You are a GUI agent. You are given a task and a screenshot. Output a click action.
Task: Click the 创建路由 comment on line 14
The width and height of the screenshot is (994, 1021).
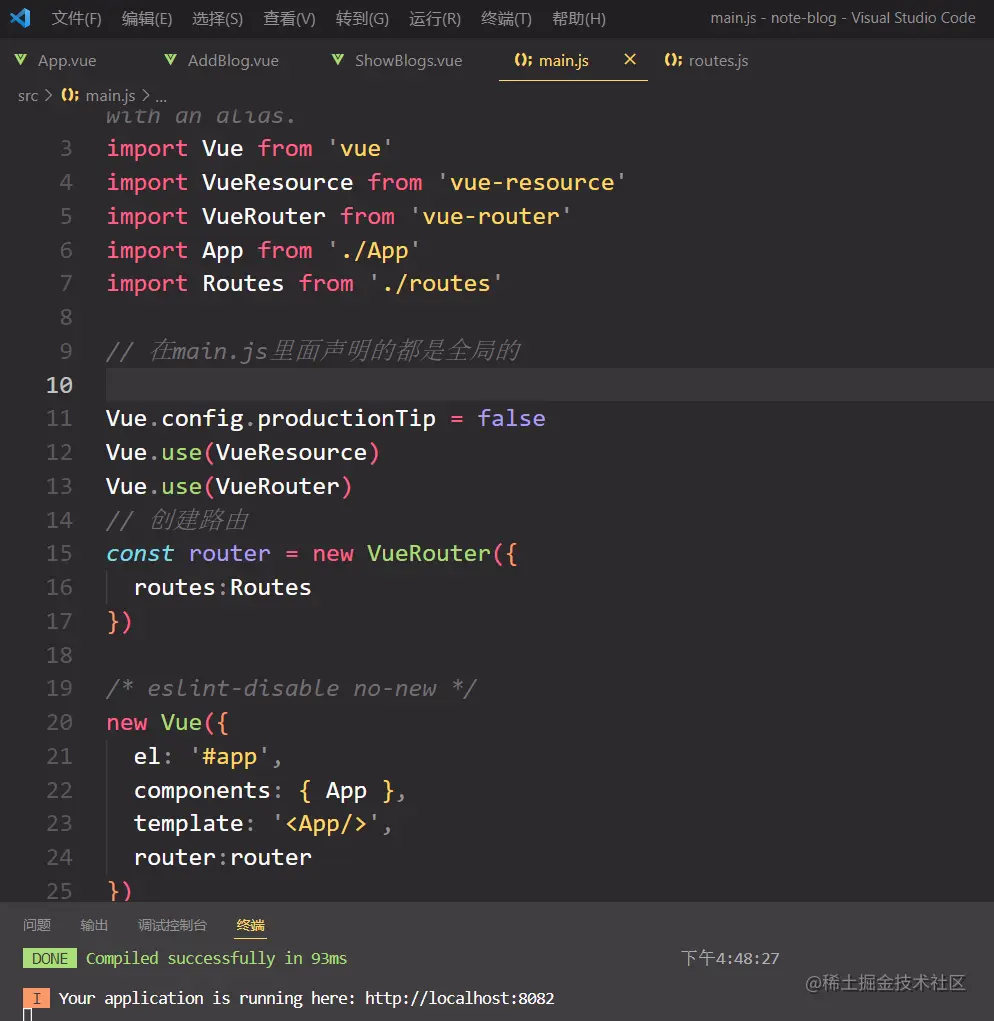(177, 520)
